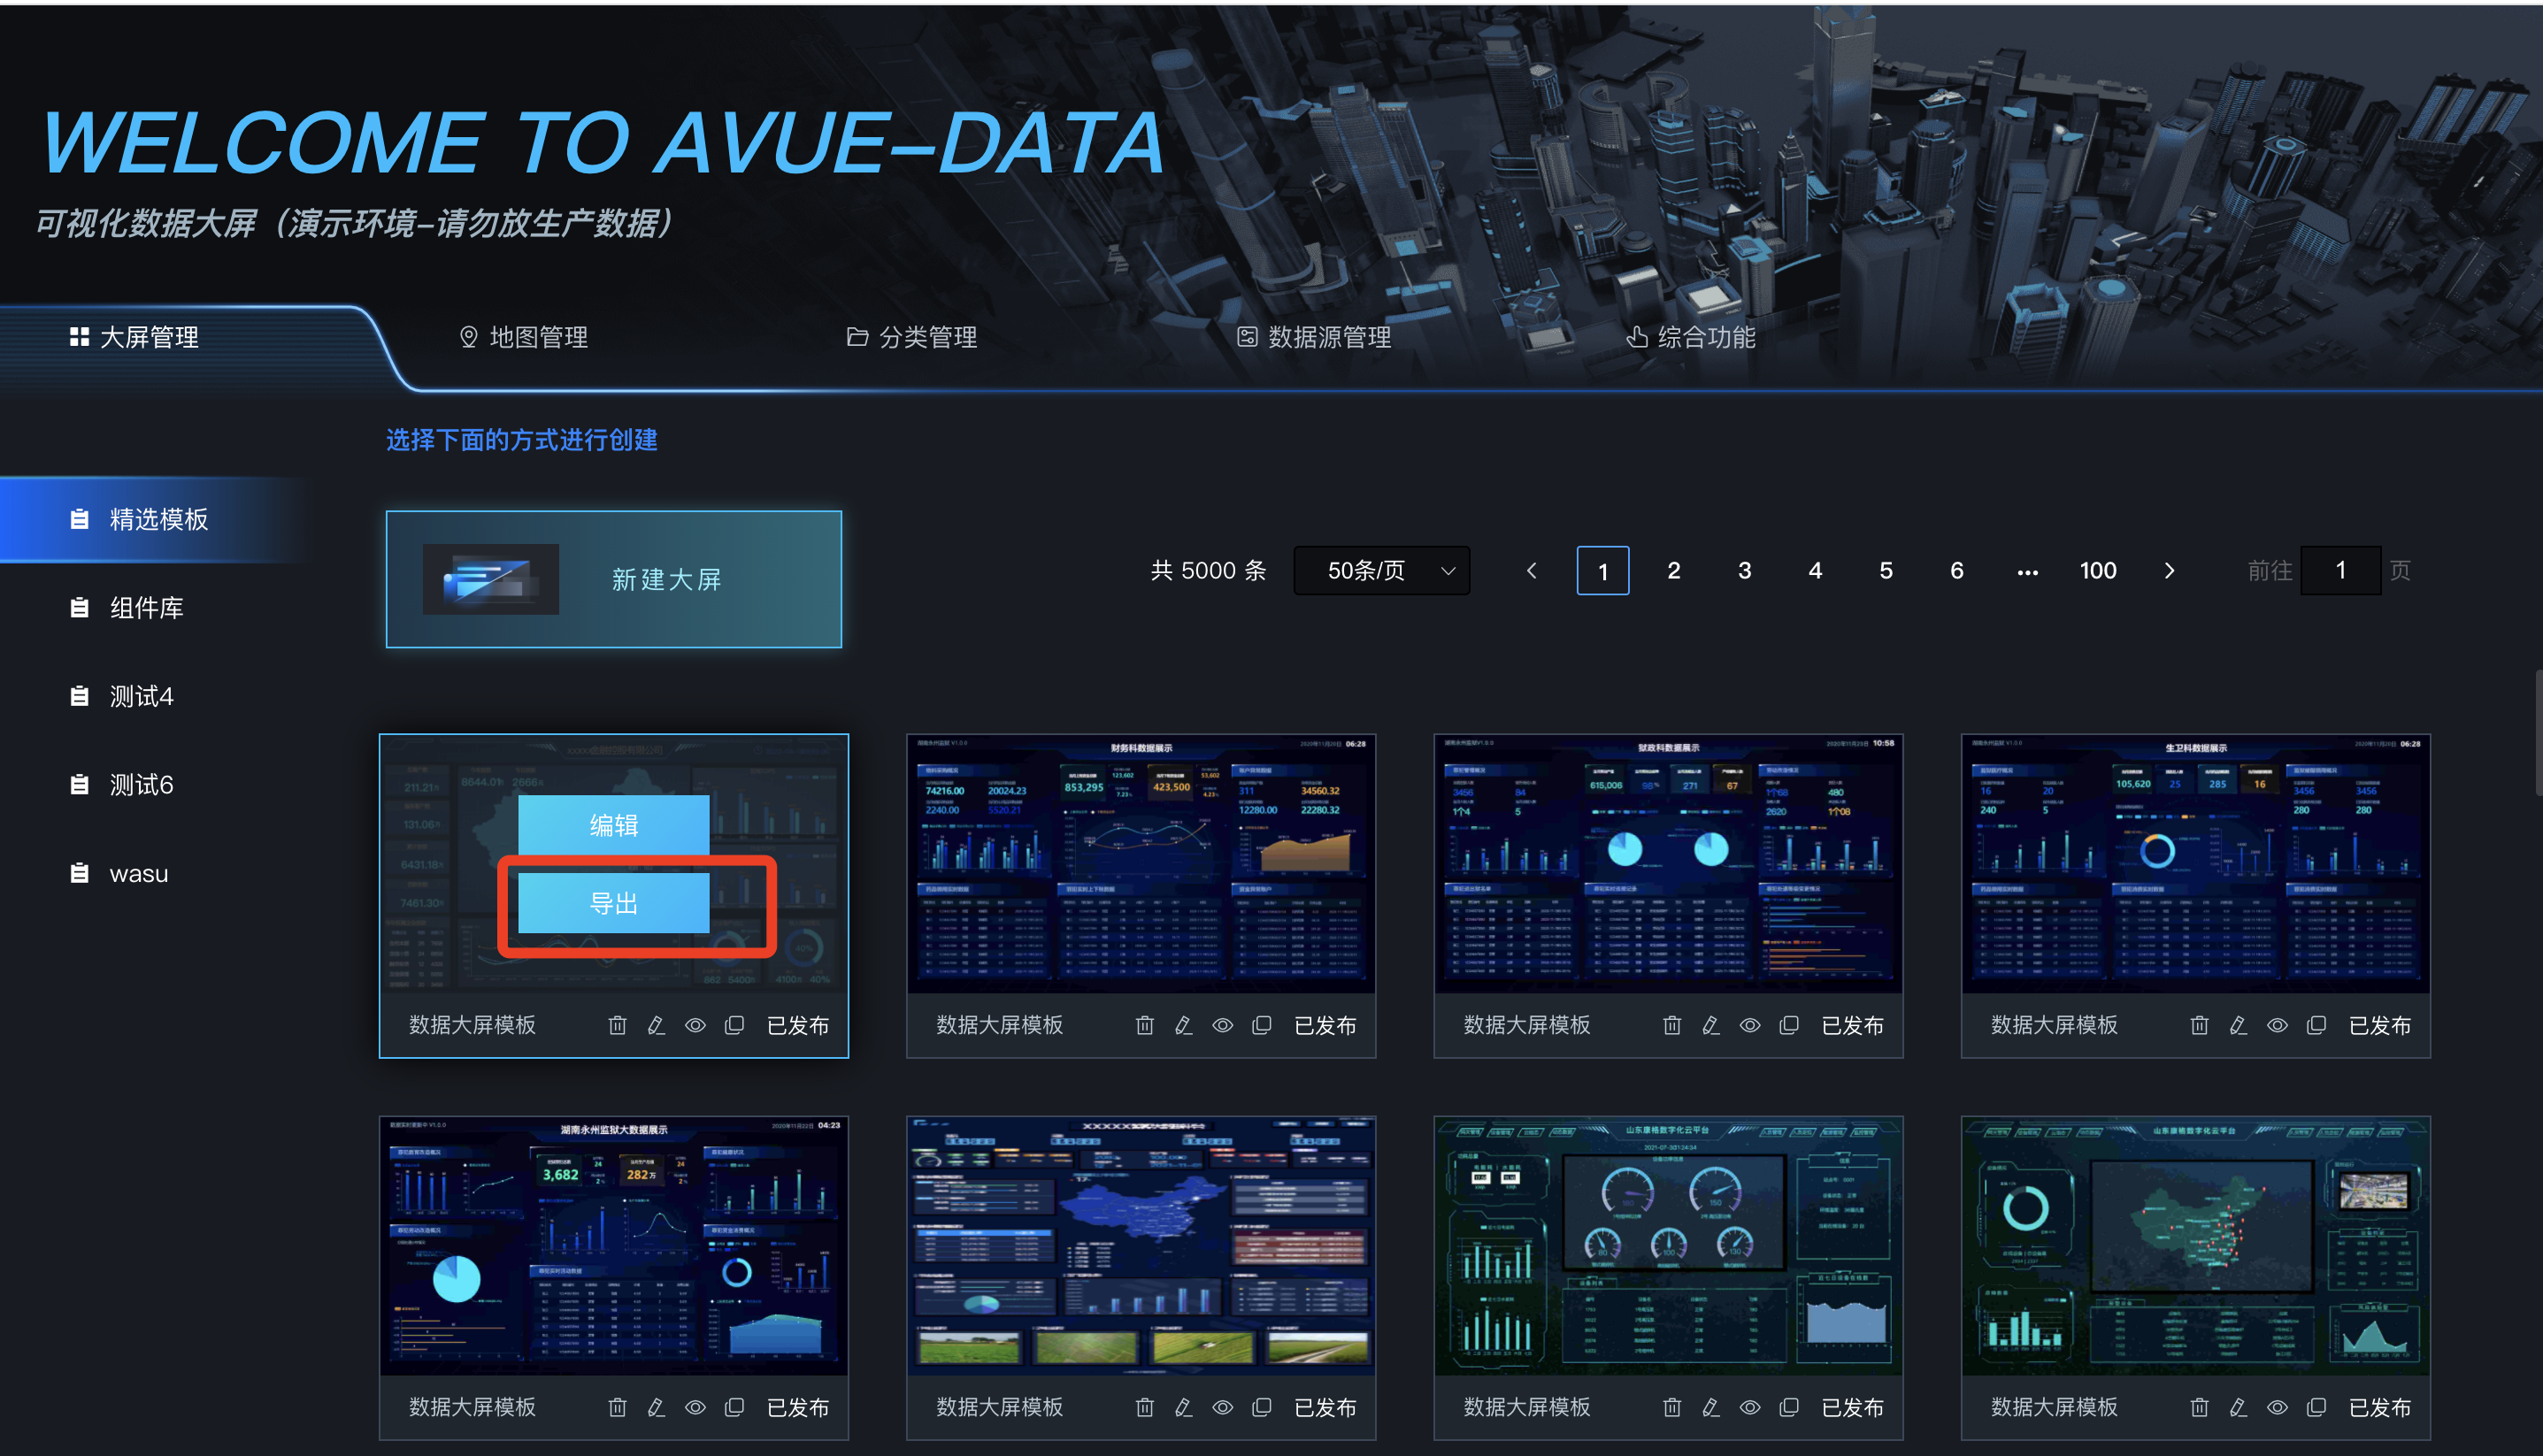The width and height of the screenshot is (2543, 1456).
Task: Delete the first hovered card via trash icon
Action: click(x=618, y=1025)
